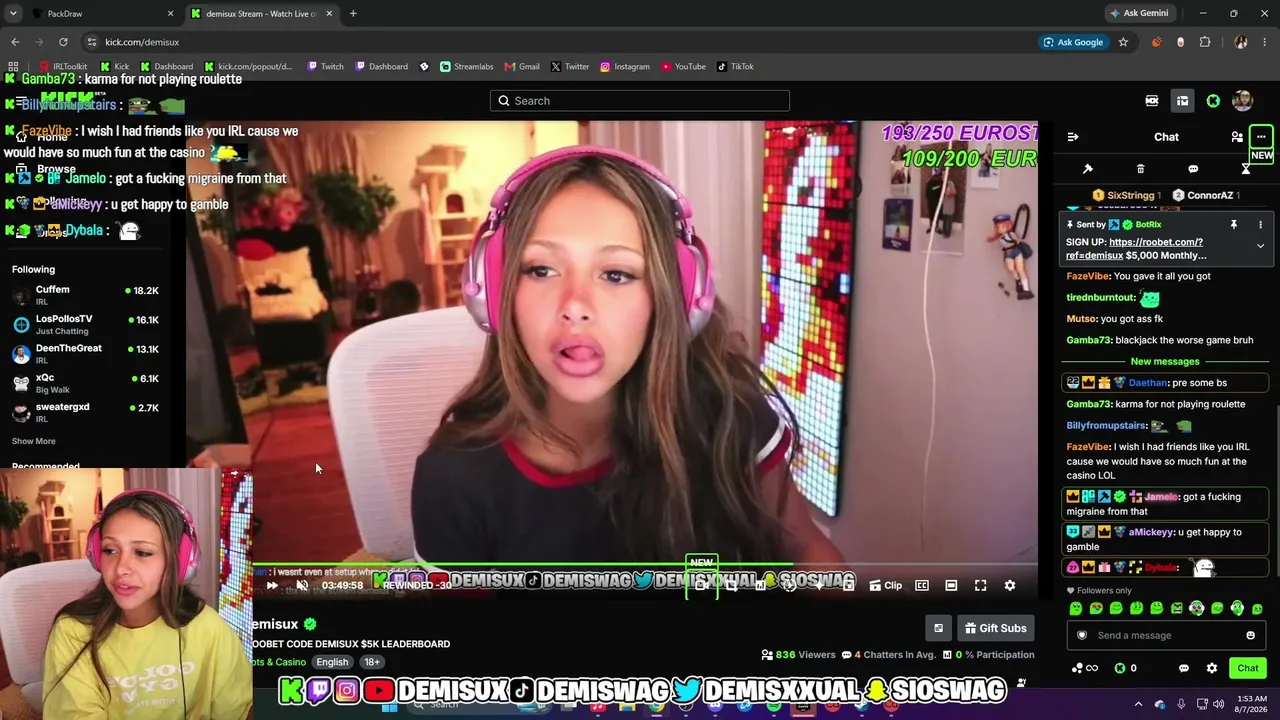Open the chat users list icon

pyautogui.click(x=1237, y=137)
